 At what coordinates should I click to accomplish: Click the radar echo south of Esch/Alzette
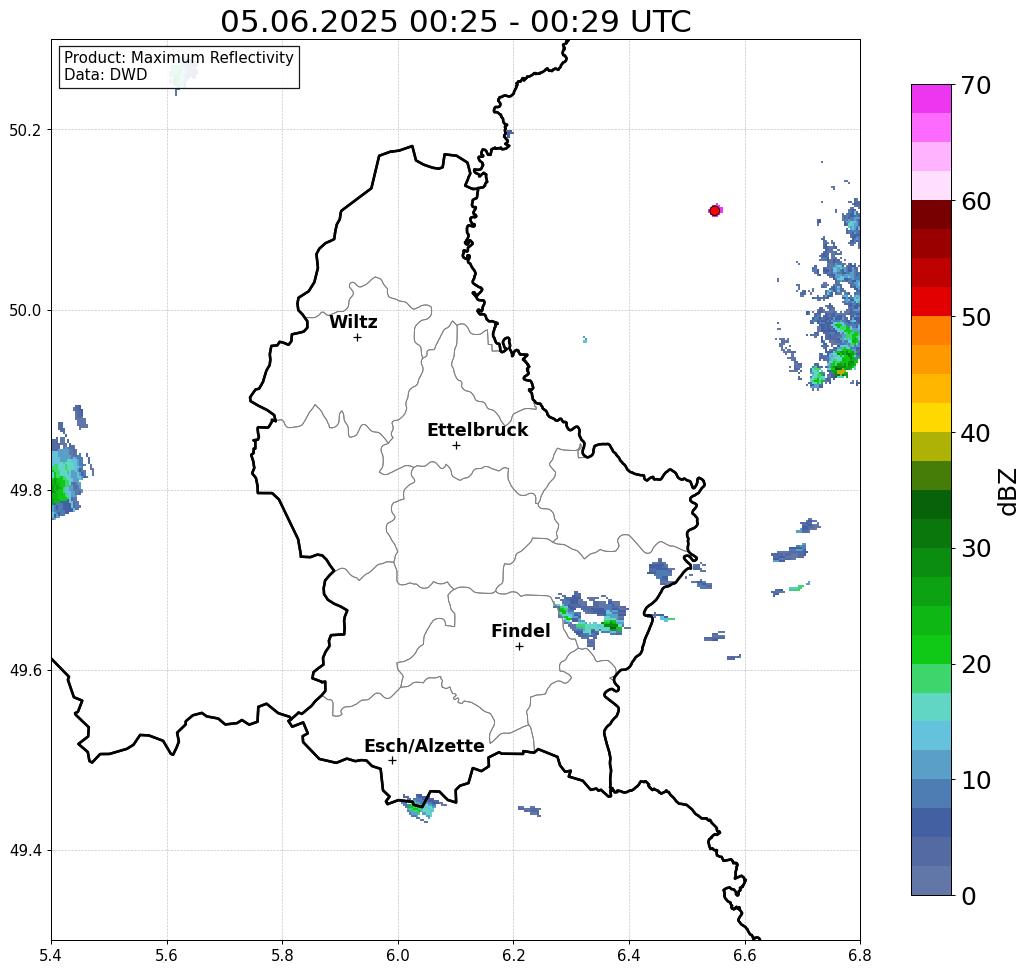click(421, 807)
